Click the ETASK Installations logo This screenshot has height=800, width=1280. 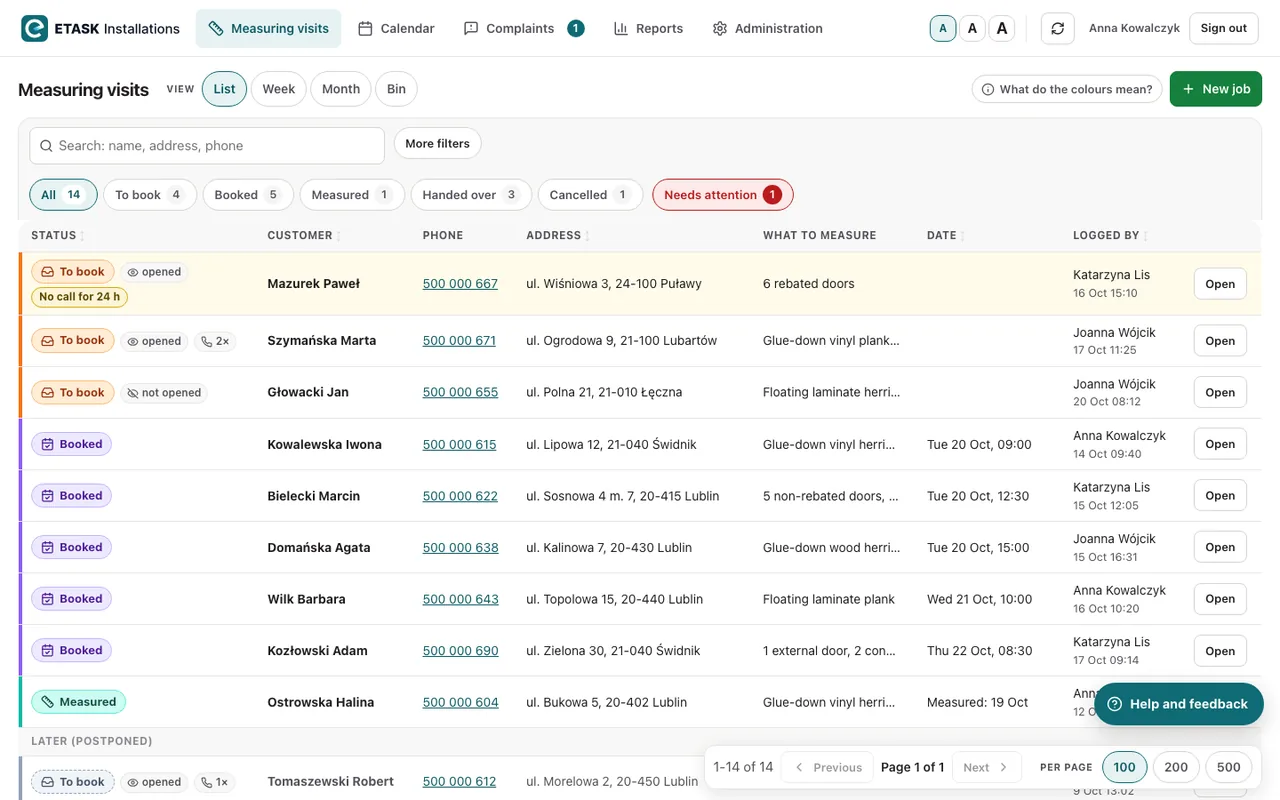[100, 28]
